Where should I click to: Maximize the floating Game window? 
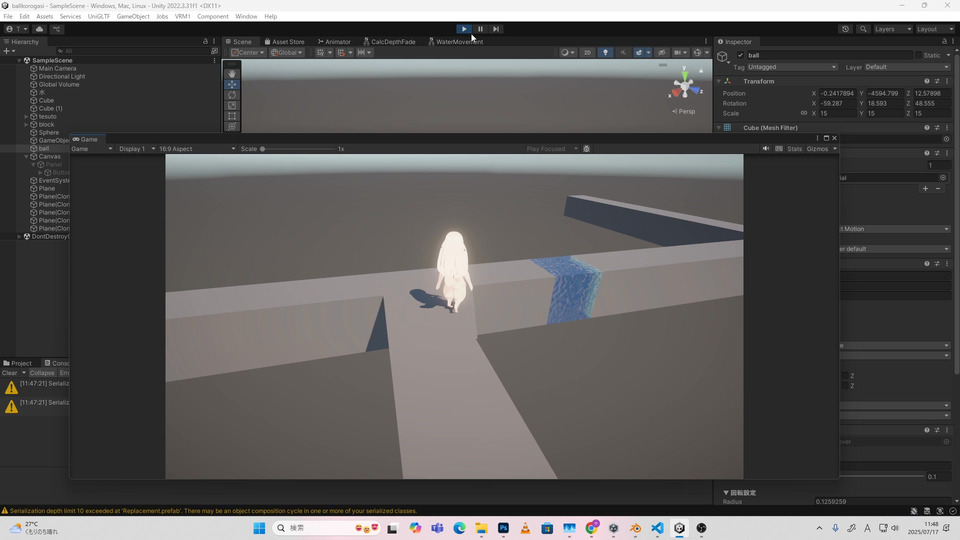pos(826,138)
